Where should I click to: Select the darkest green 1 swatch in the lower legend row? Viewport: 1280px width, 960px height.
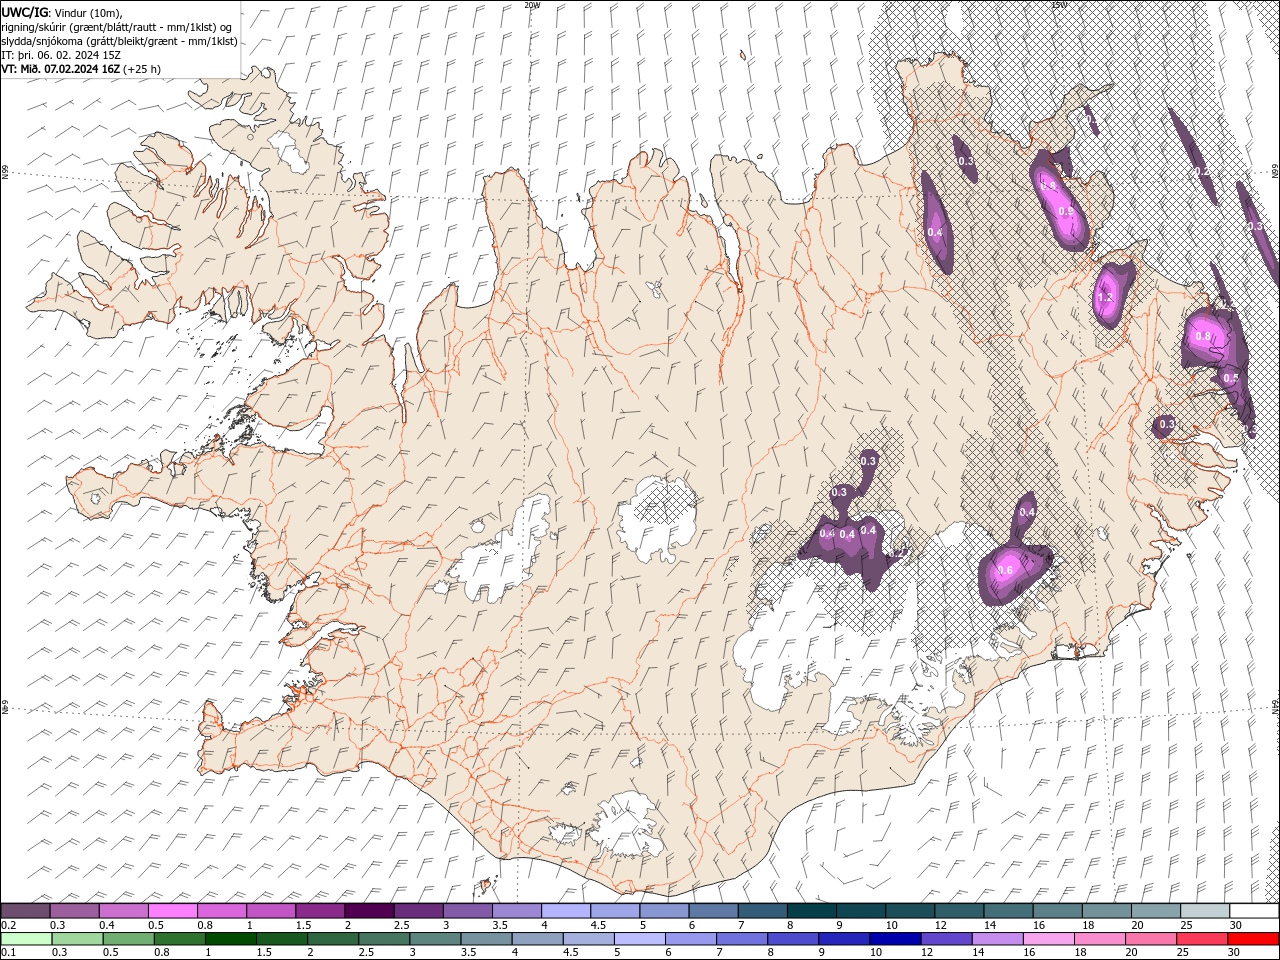231,939
